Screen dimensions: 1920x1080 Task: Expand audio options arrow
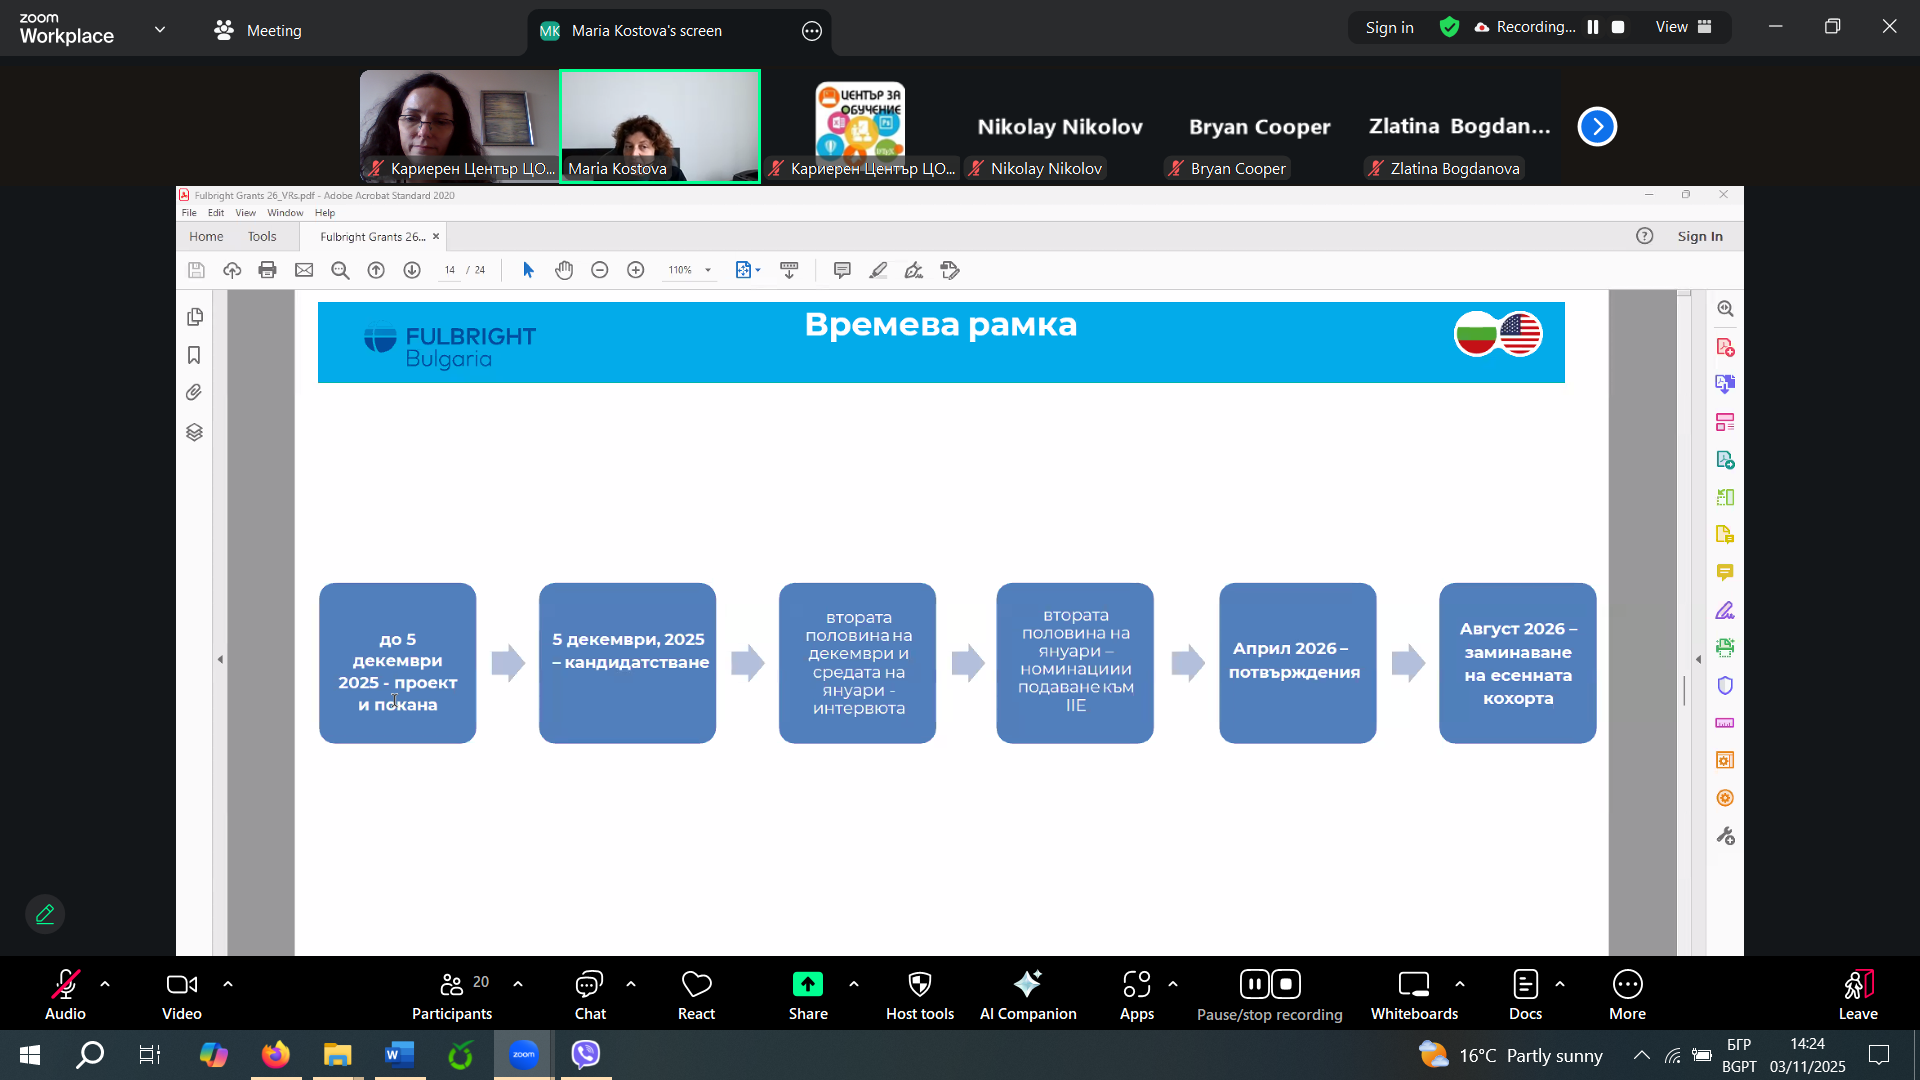[x=105, y=984]
